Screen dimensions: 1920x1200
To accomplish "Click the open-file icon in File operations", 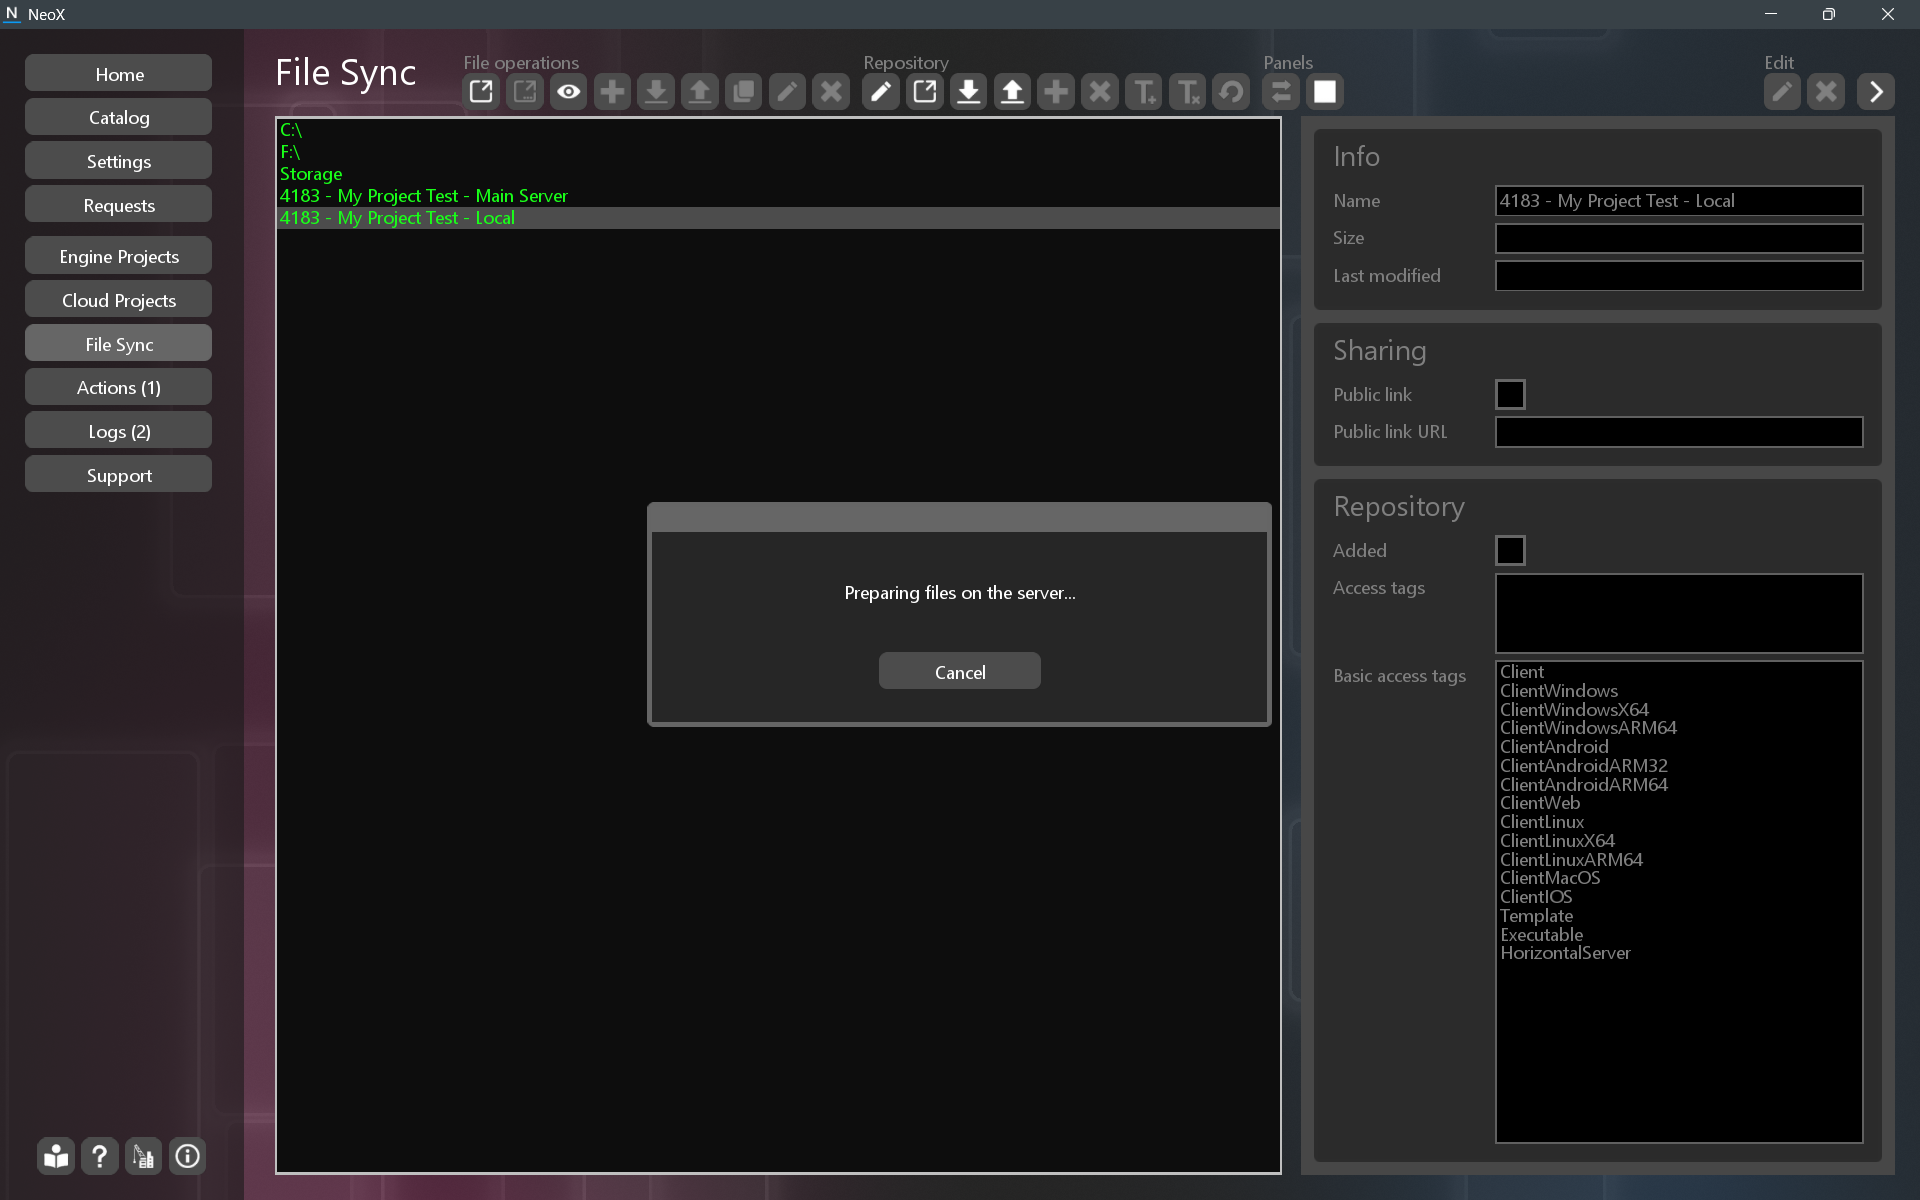I will 481,92.
